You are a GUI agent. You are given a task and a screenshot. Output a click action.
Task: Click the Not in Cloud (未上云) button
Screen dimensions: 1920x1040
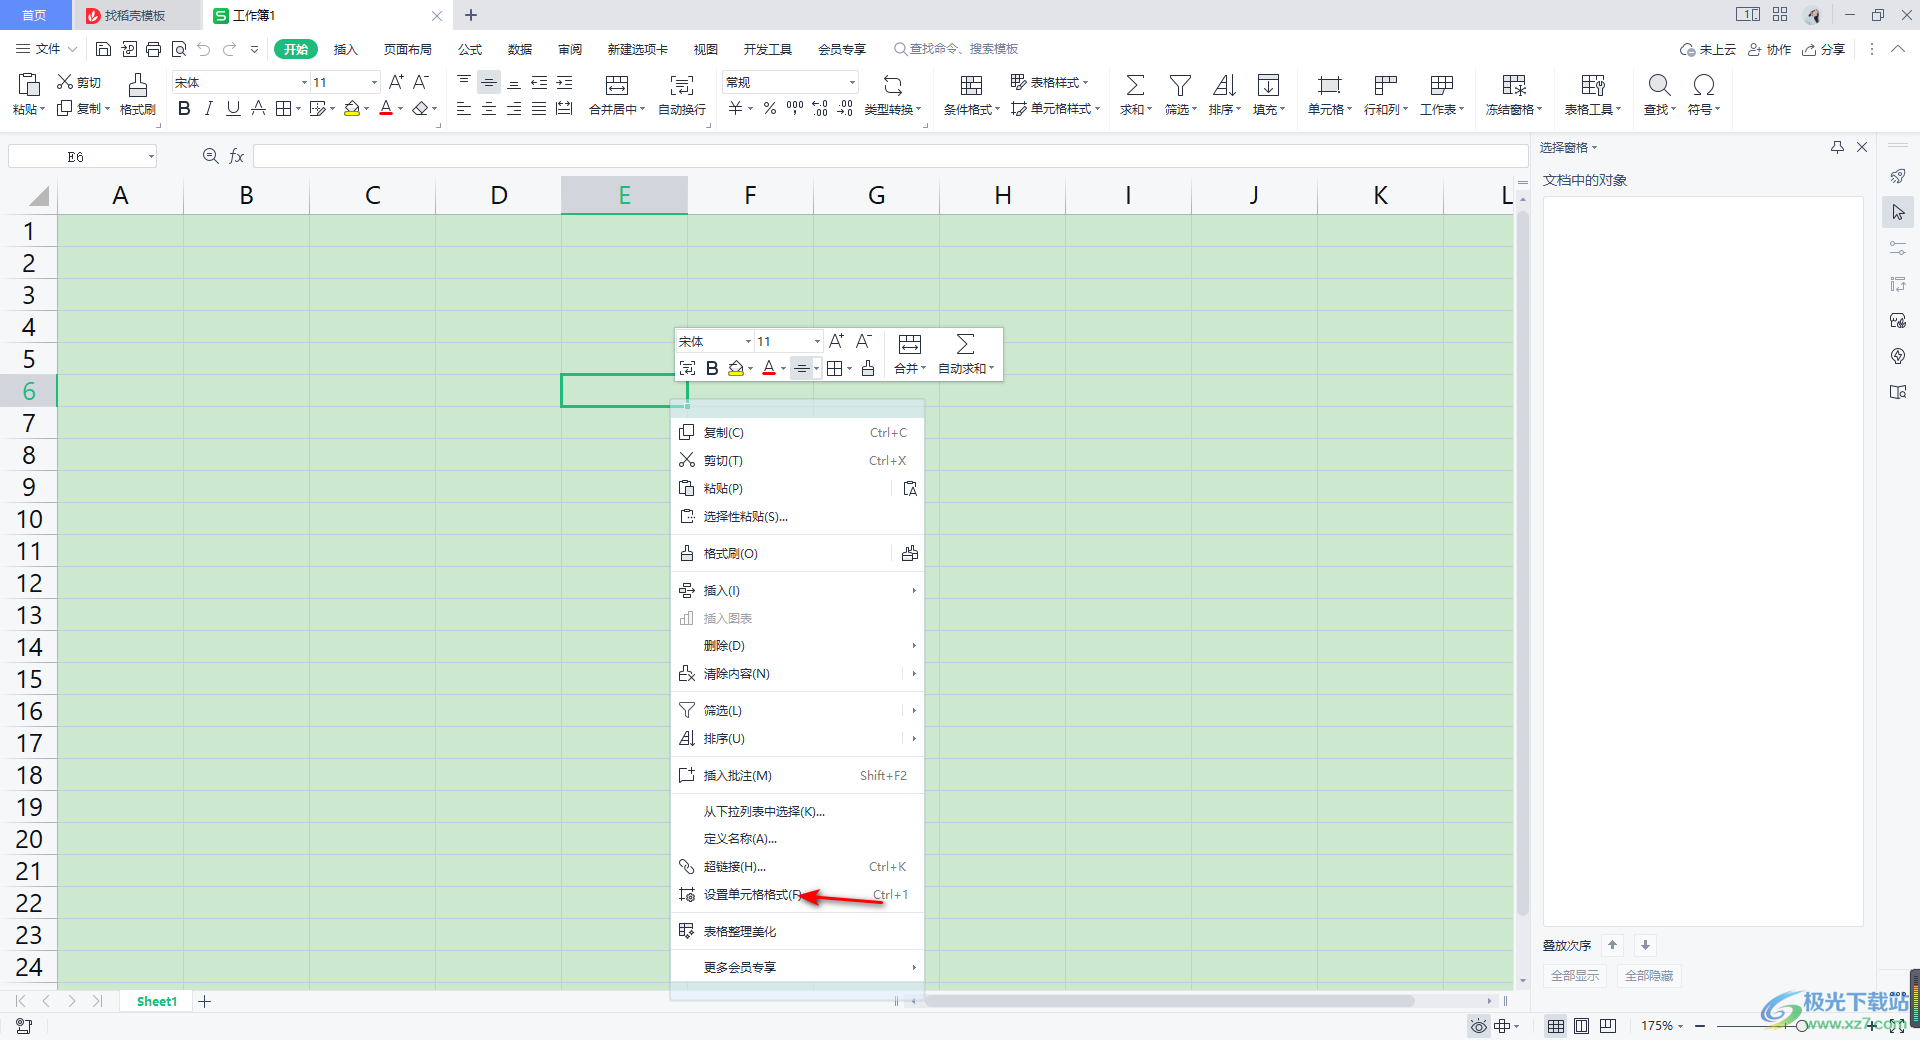(1708, 49)
